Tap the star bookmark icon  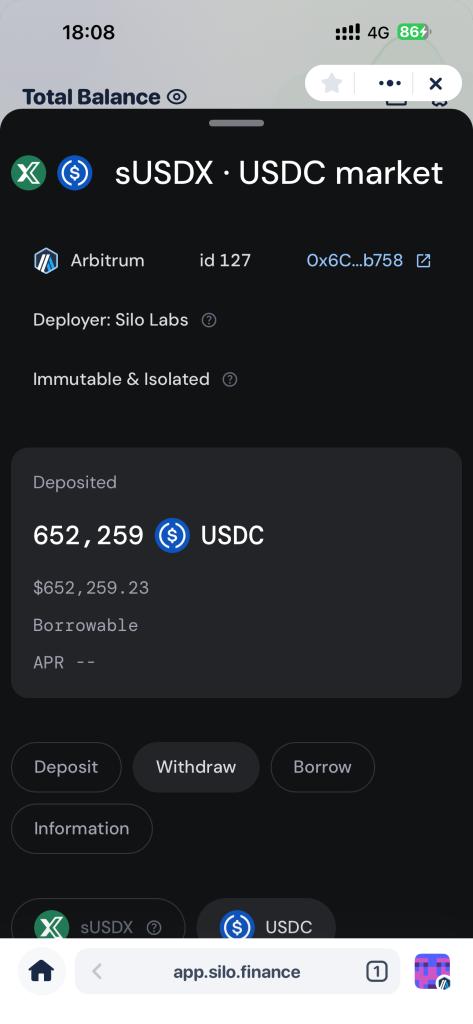(332, 83)
